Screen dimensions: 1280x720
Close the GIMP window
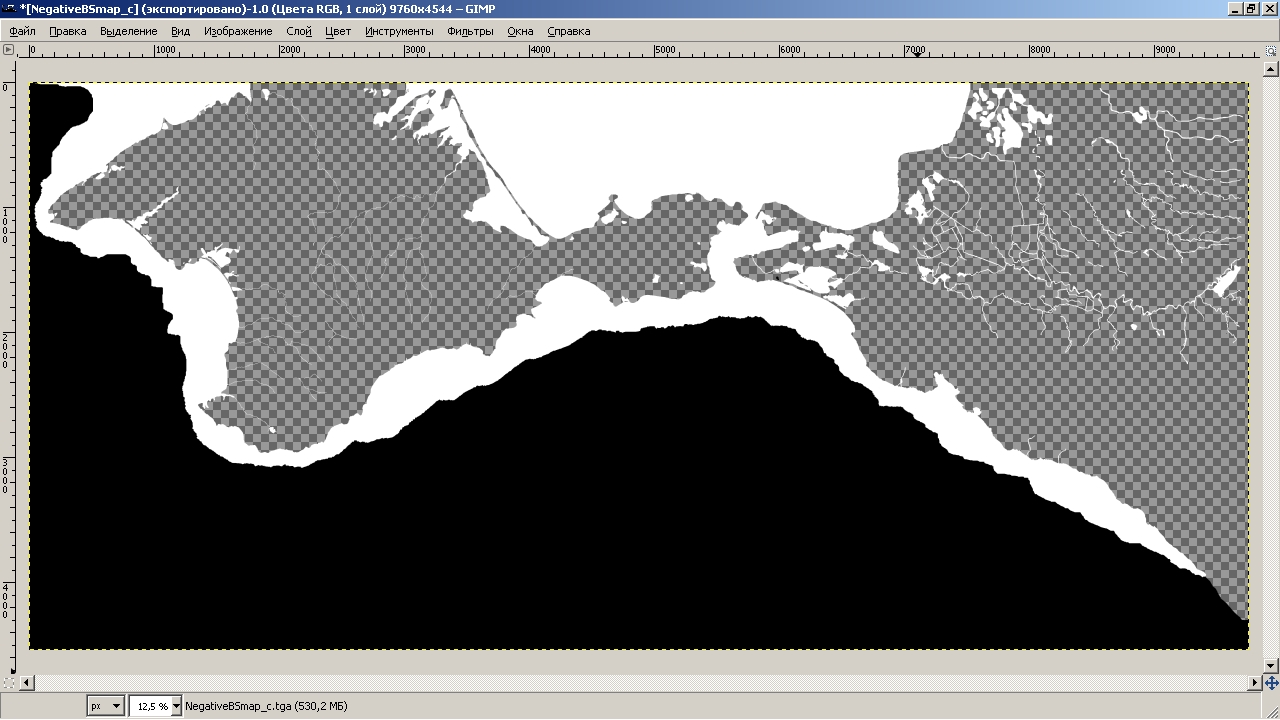1268,9
